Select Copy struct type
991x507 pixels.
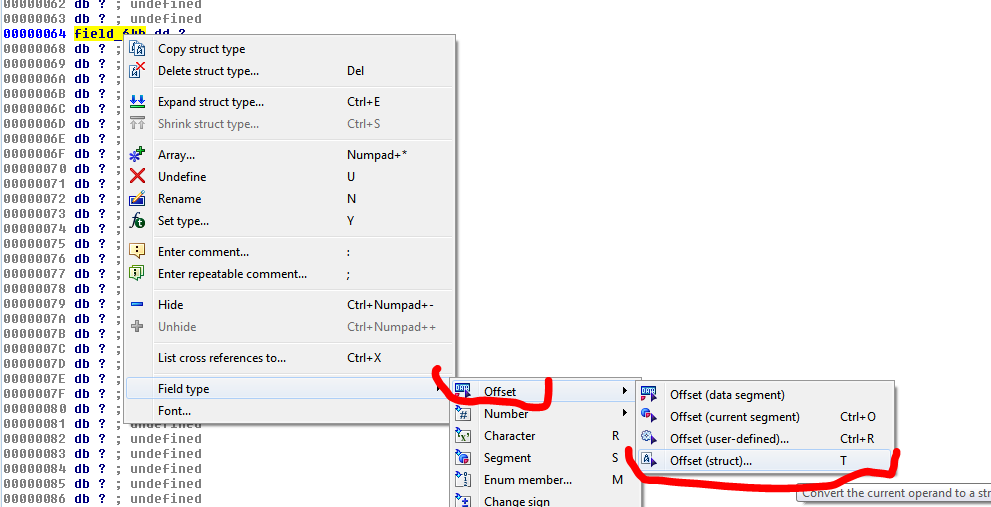pos(201,49)
